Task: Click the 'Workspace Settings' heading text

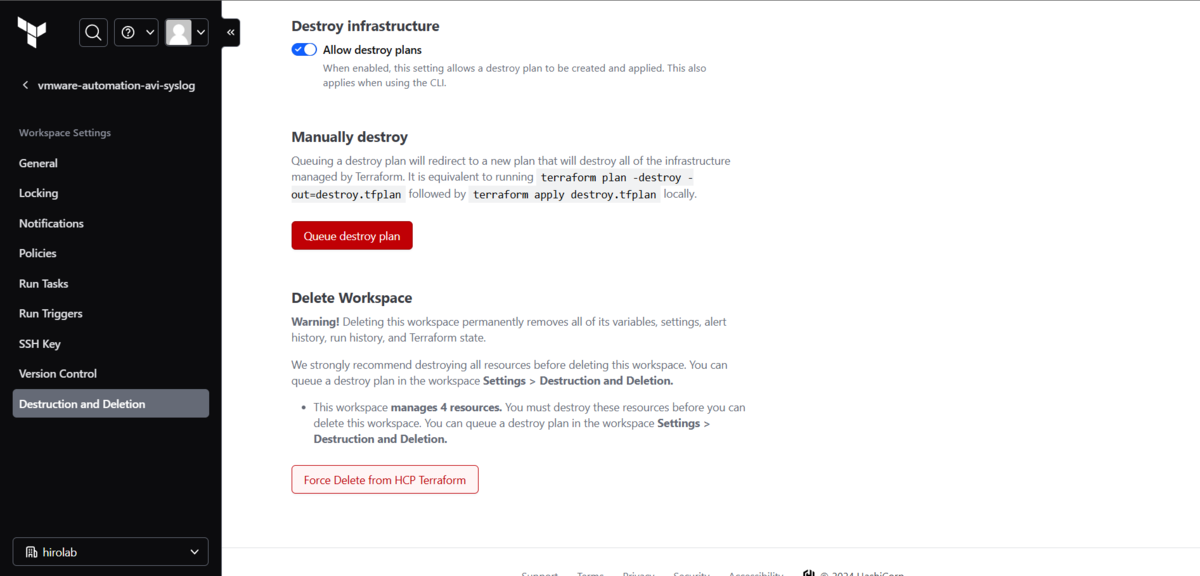Action: (65, 133)
